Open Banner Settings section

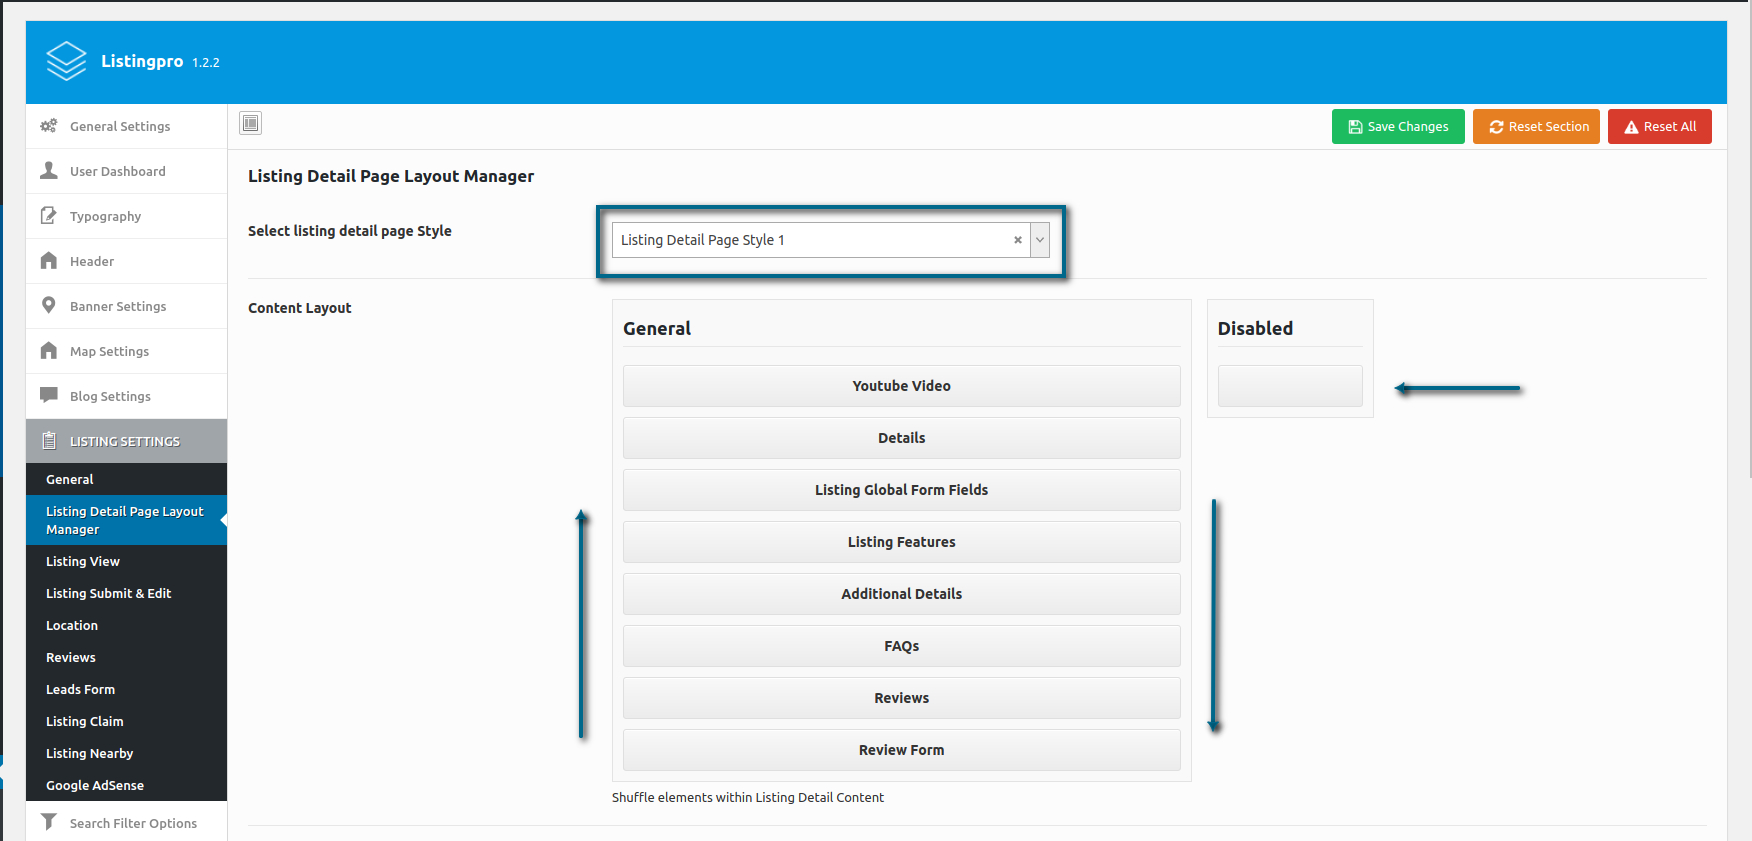click(x=127, y=306)
